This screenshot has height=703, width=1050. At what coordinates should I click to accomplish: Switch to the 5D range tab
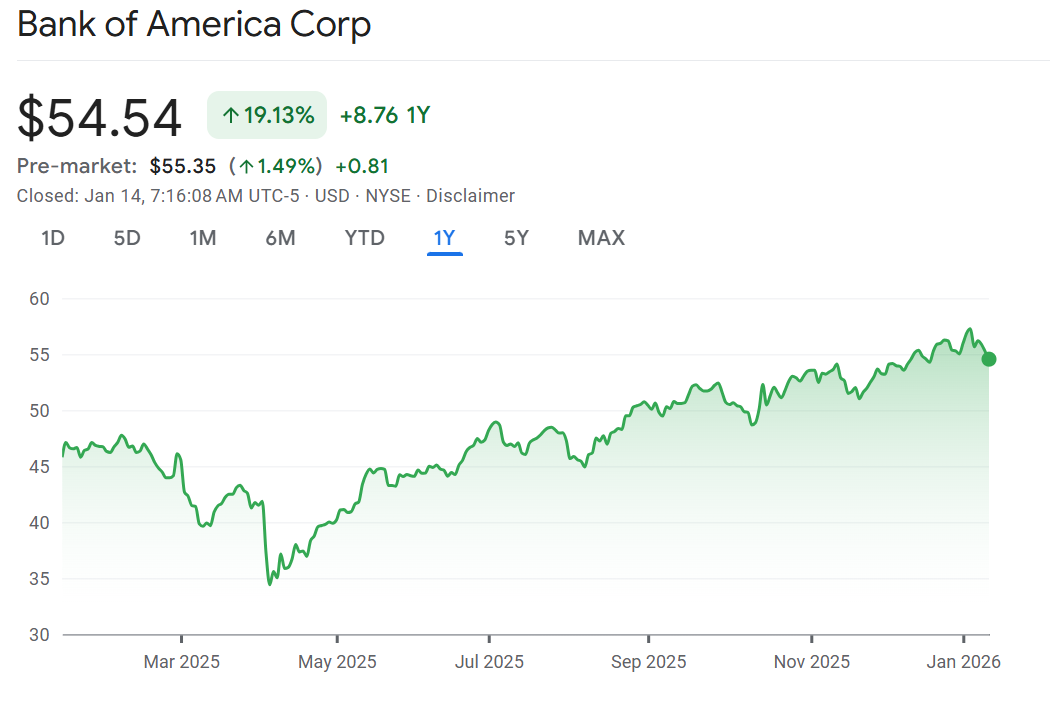pyautogui.click(x=127, y=238)
